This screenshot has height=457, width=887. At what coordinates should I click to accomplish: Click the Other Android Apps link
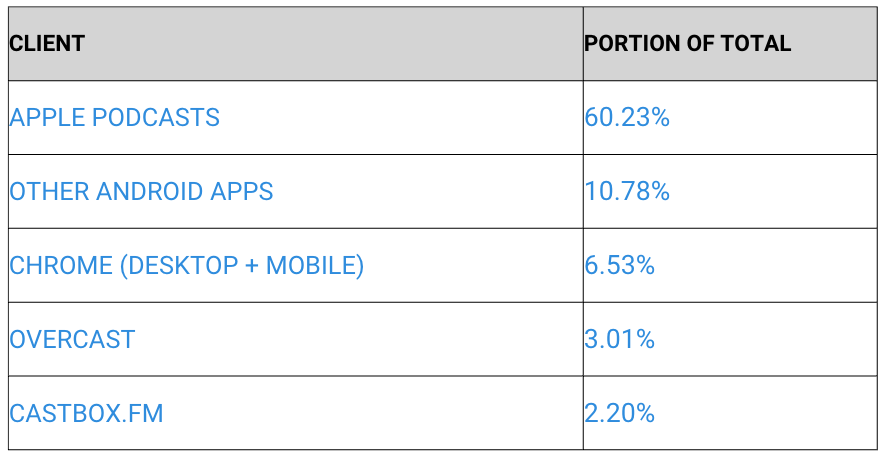coord(141,192)
